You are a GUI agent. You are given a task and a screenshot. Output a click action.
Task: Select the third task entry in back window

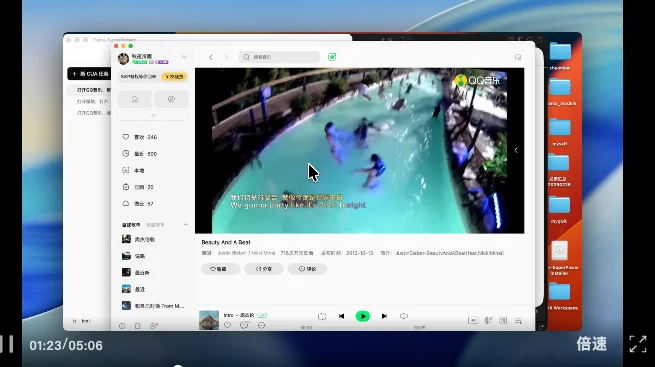[x=90, y=113]
